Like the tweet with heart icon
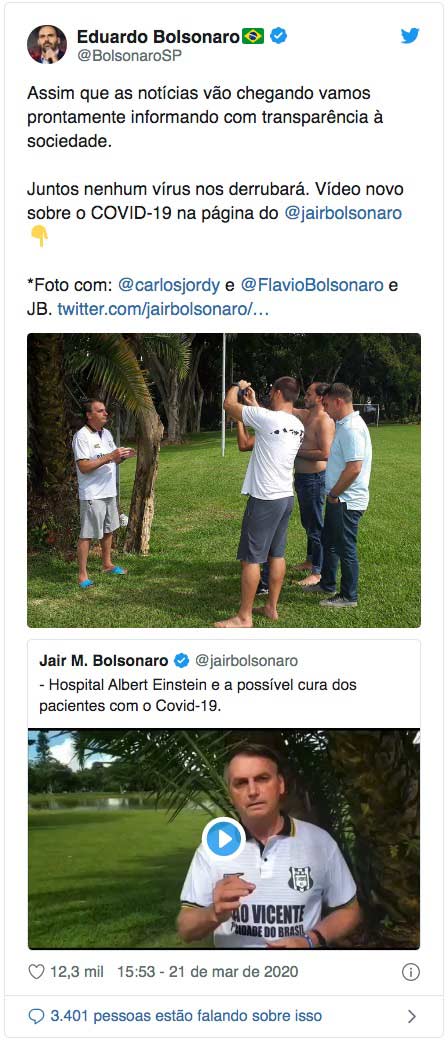The height and width of the screenshot is (1042, 448). (37, 972)
